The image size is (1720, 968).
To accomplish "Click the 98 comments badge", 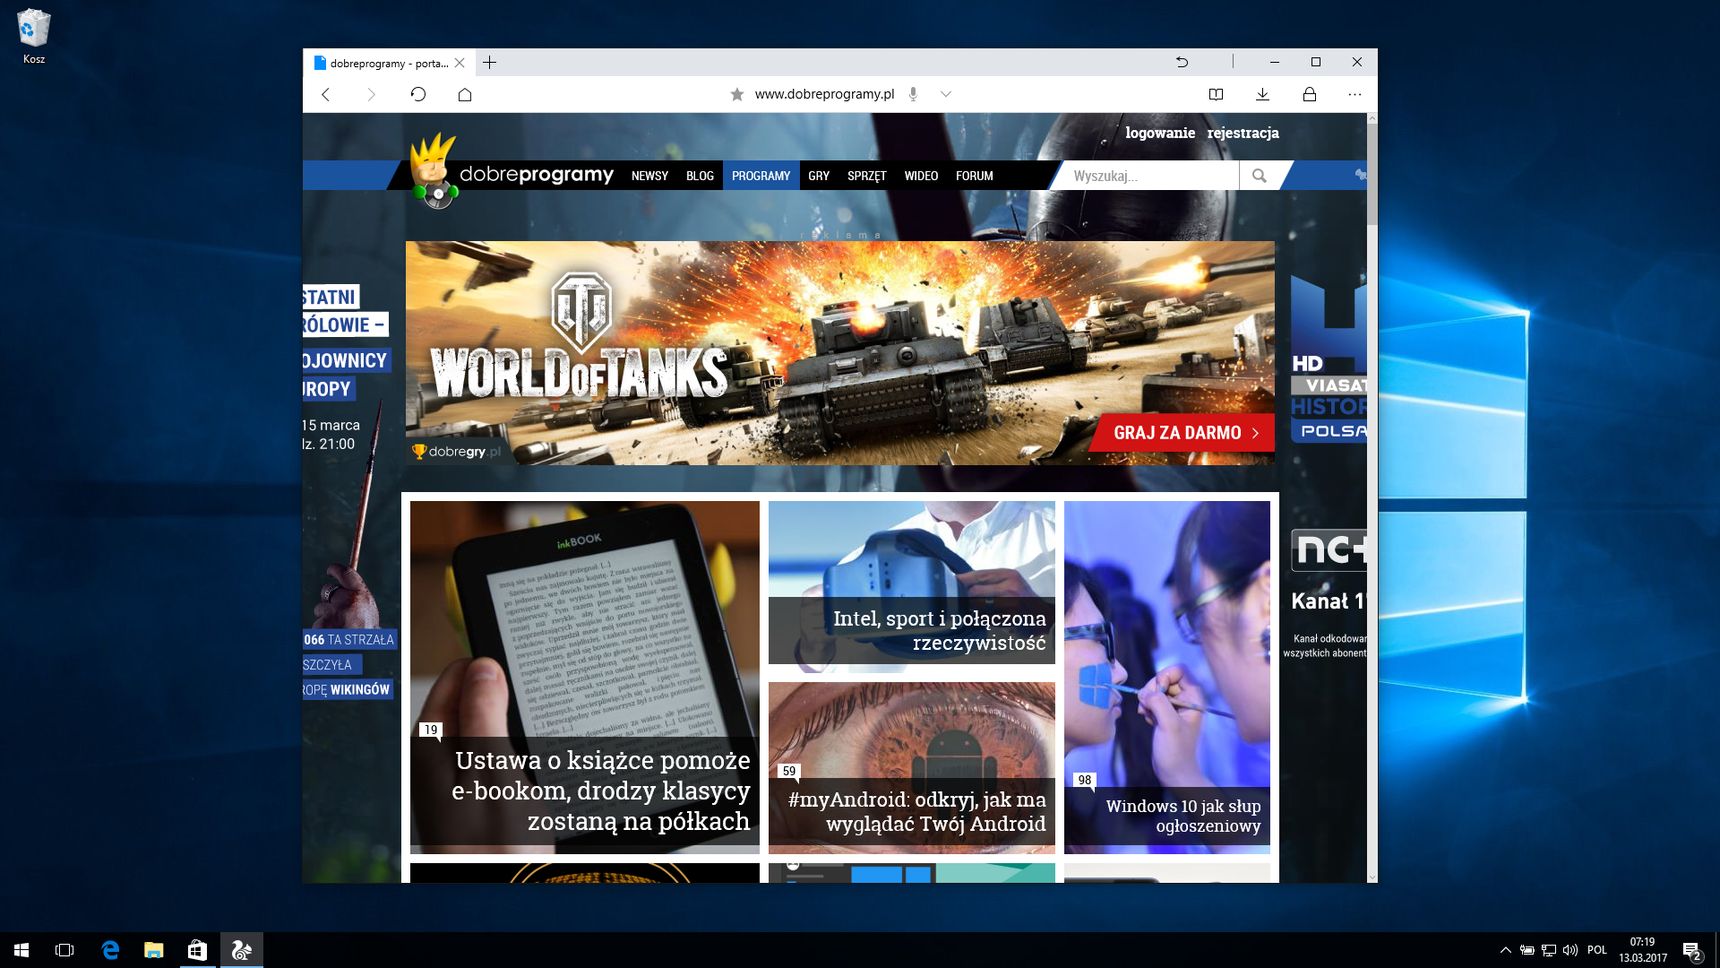I will point(1084,780).
